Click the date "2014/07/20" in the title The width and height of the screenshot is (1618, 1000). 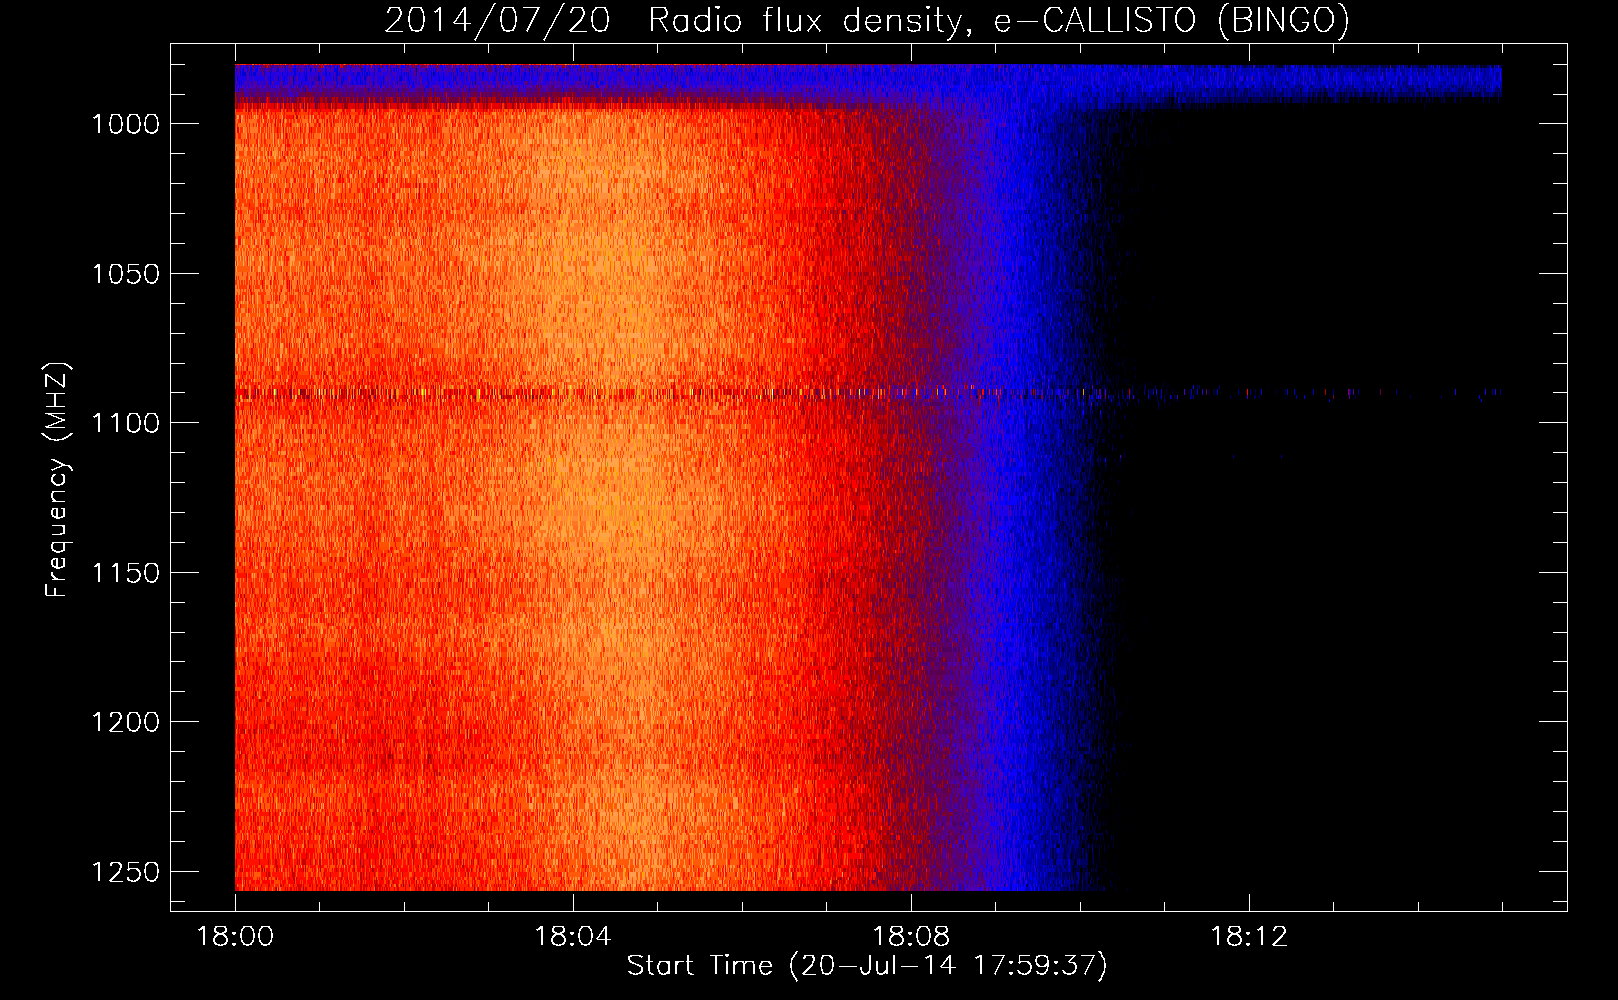tap(497, 20)
